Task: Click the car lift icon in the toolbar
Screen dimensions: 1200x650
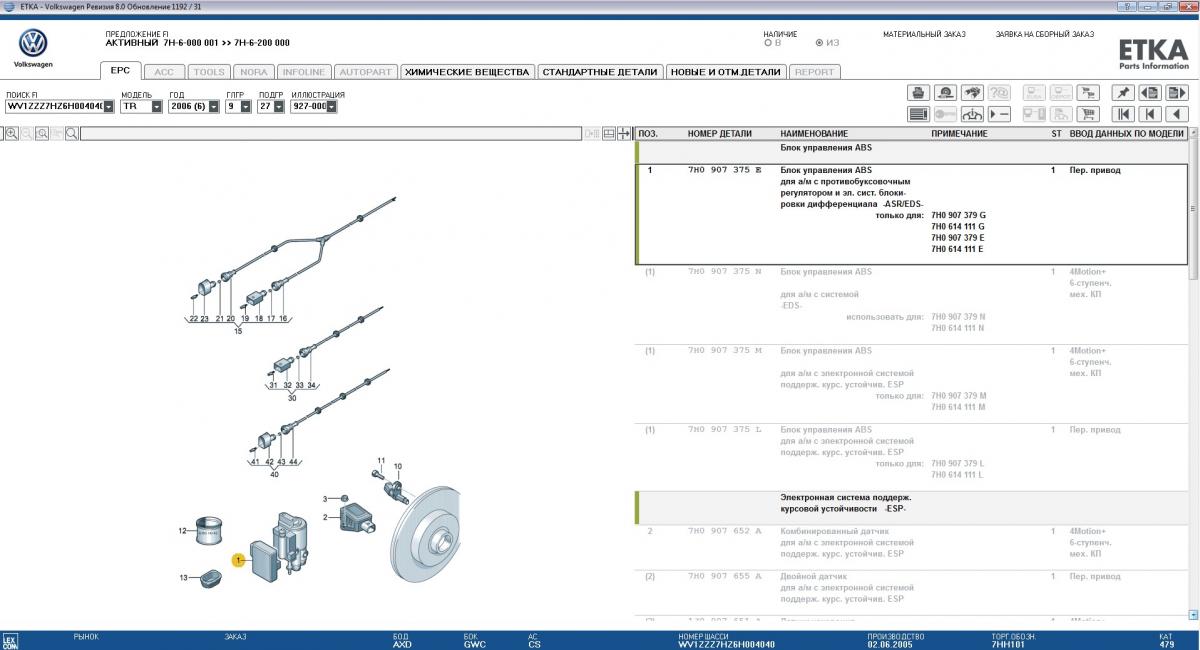Action: [972, 114]
